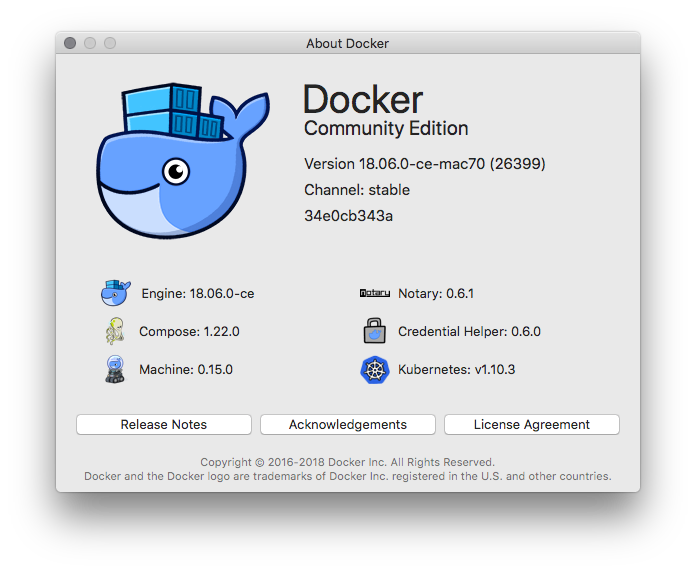Image resolution: width=696 pixels, height=572 pixels.
Task: Click the "Kubernetes: v1.10.3" text
Action: (457, 369)
